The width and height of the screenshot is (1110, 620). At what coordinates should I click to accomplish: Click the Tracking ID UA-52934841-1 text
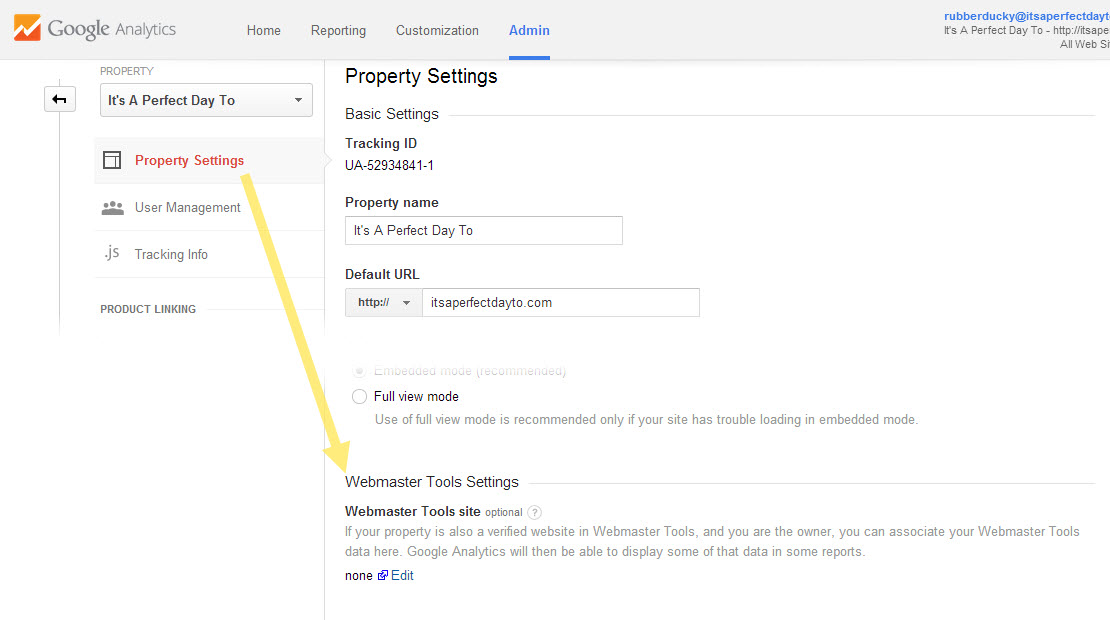(x=389, y=166)
